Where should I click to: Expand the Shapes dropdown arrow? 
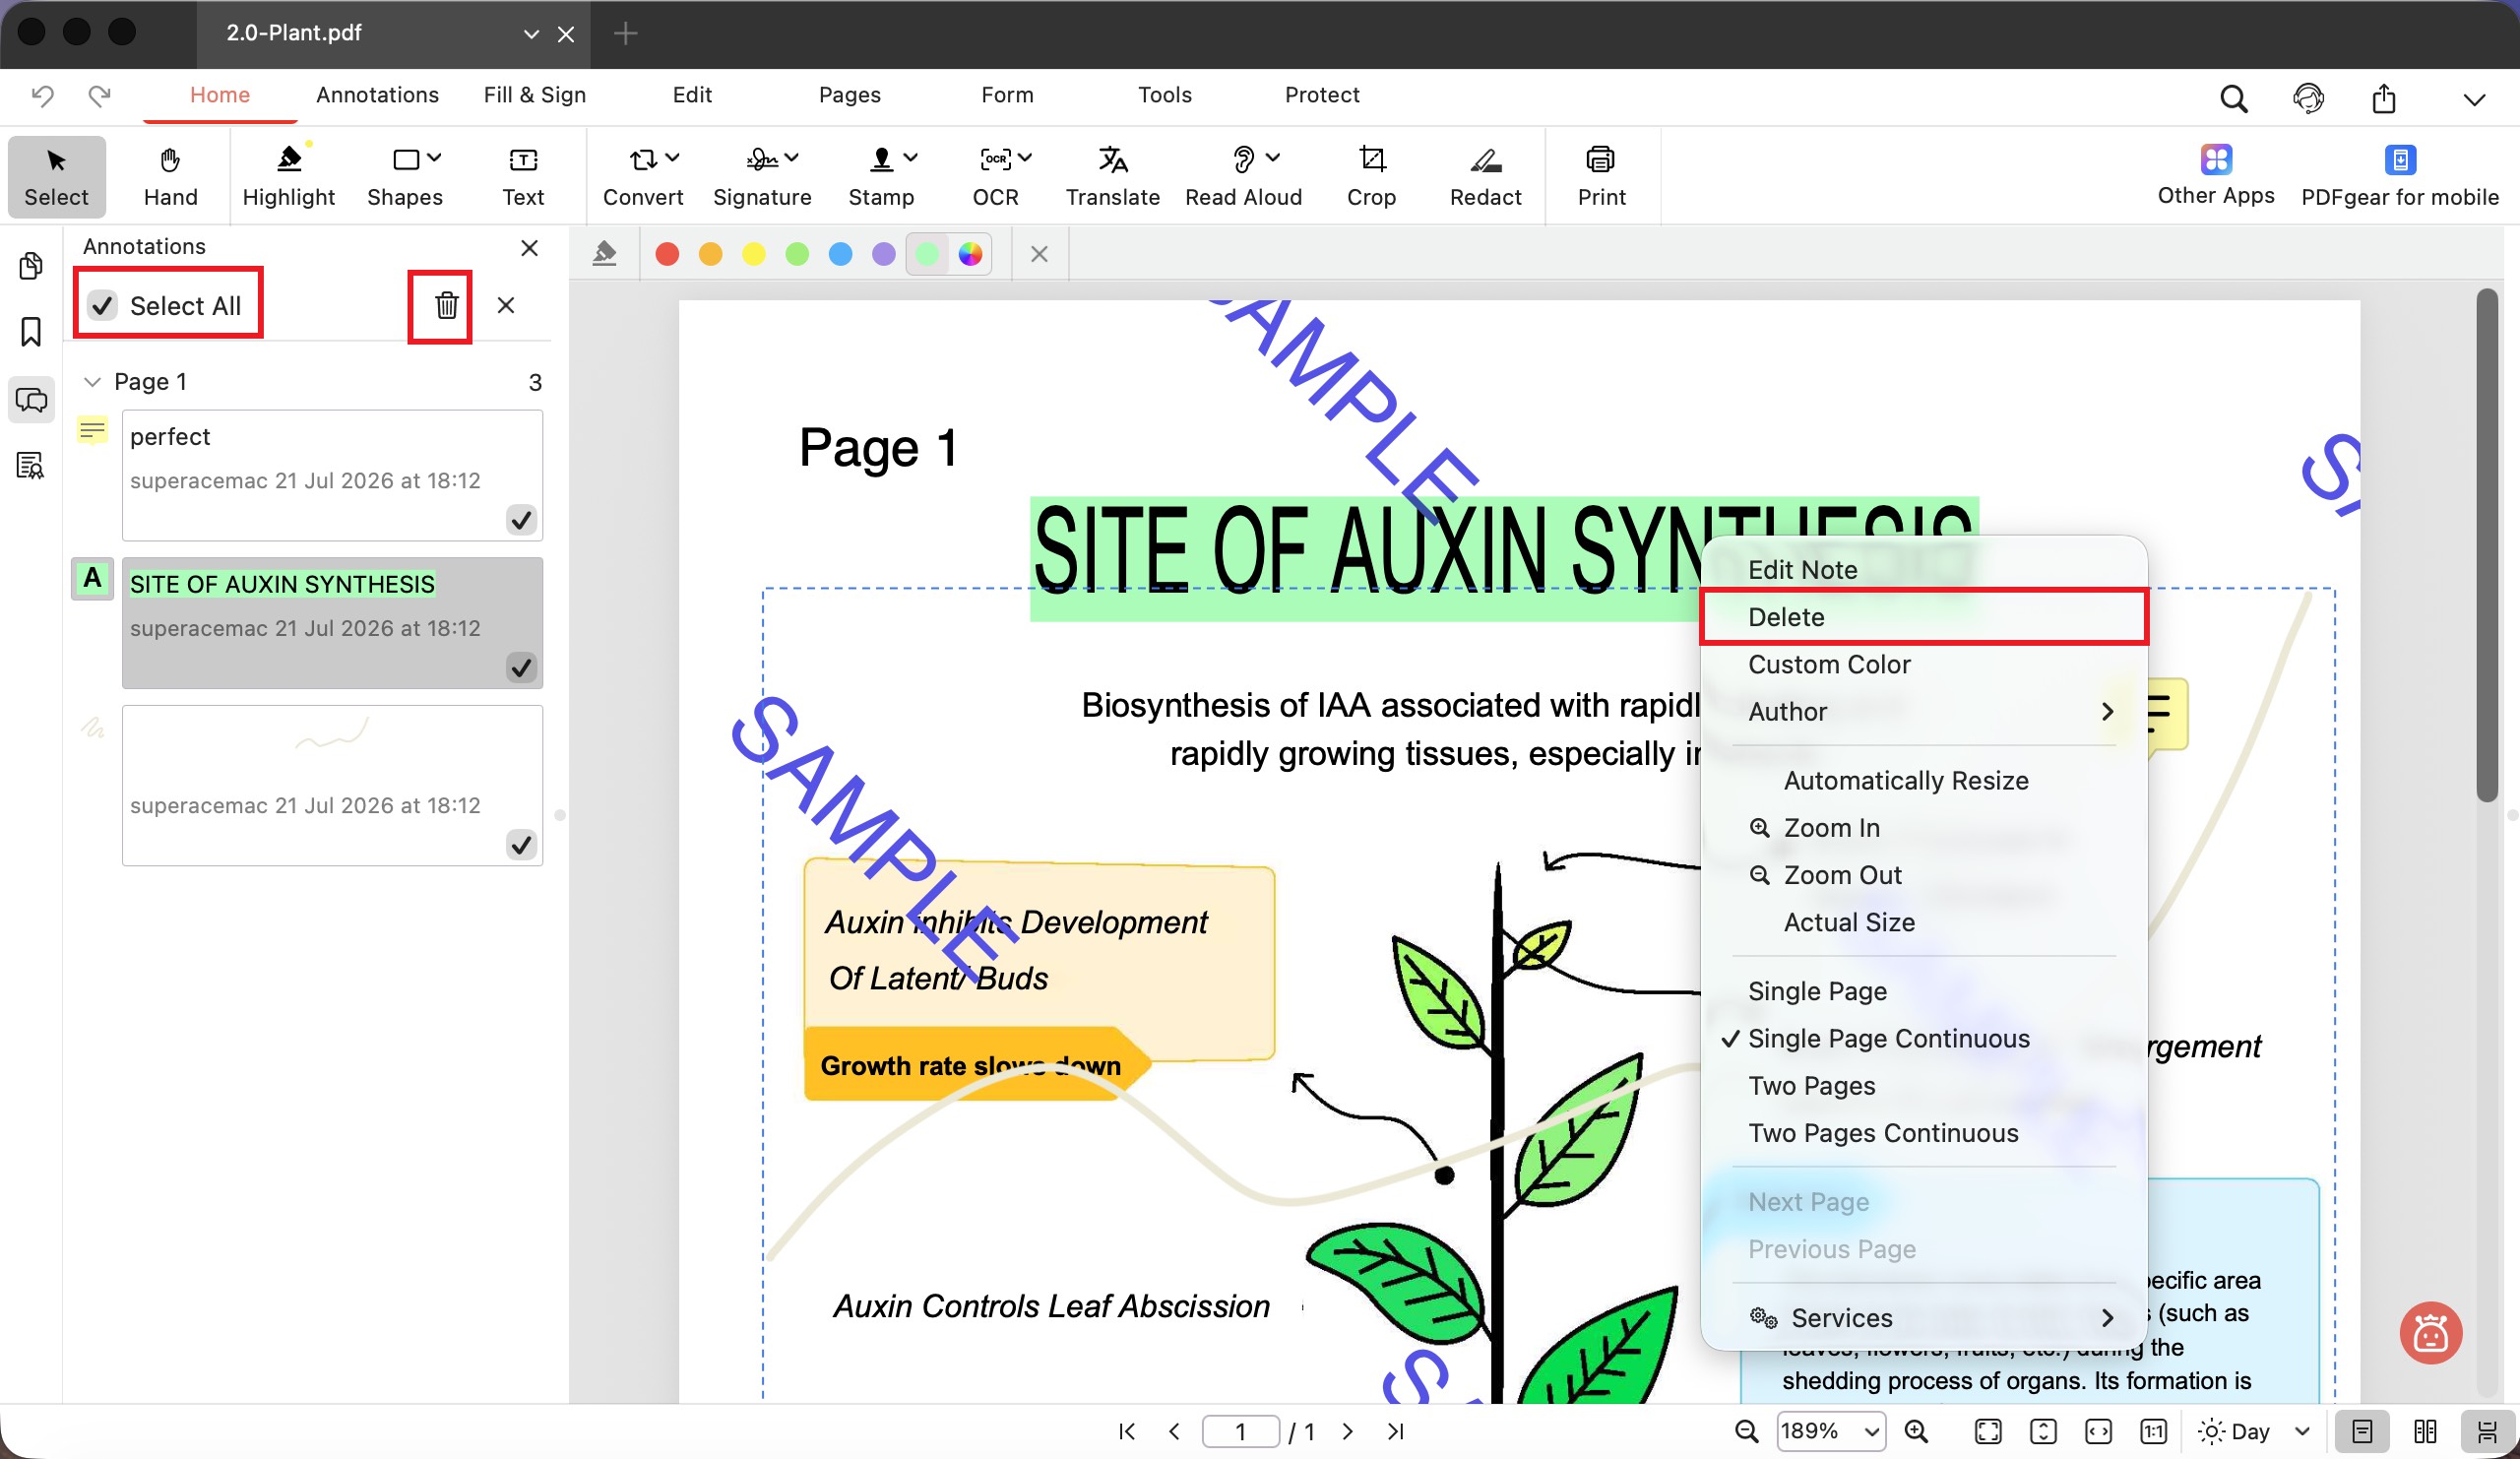coord(434,158)
